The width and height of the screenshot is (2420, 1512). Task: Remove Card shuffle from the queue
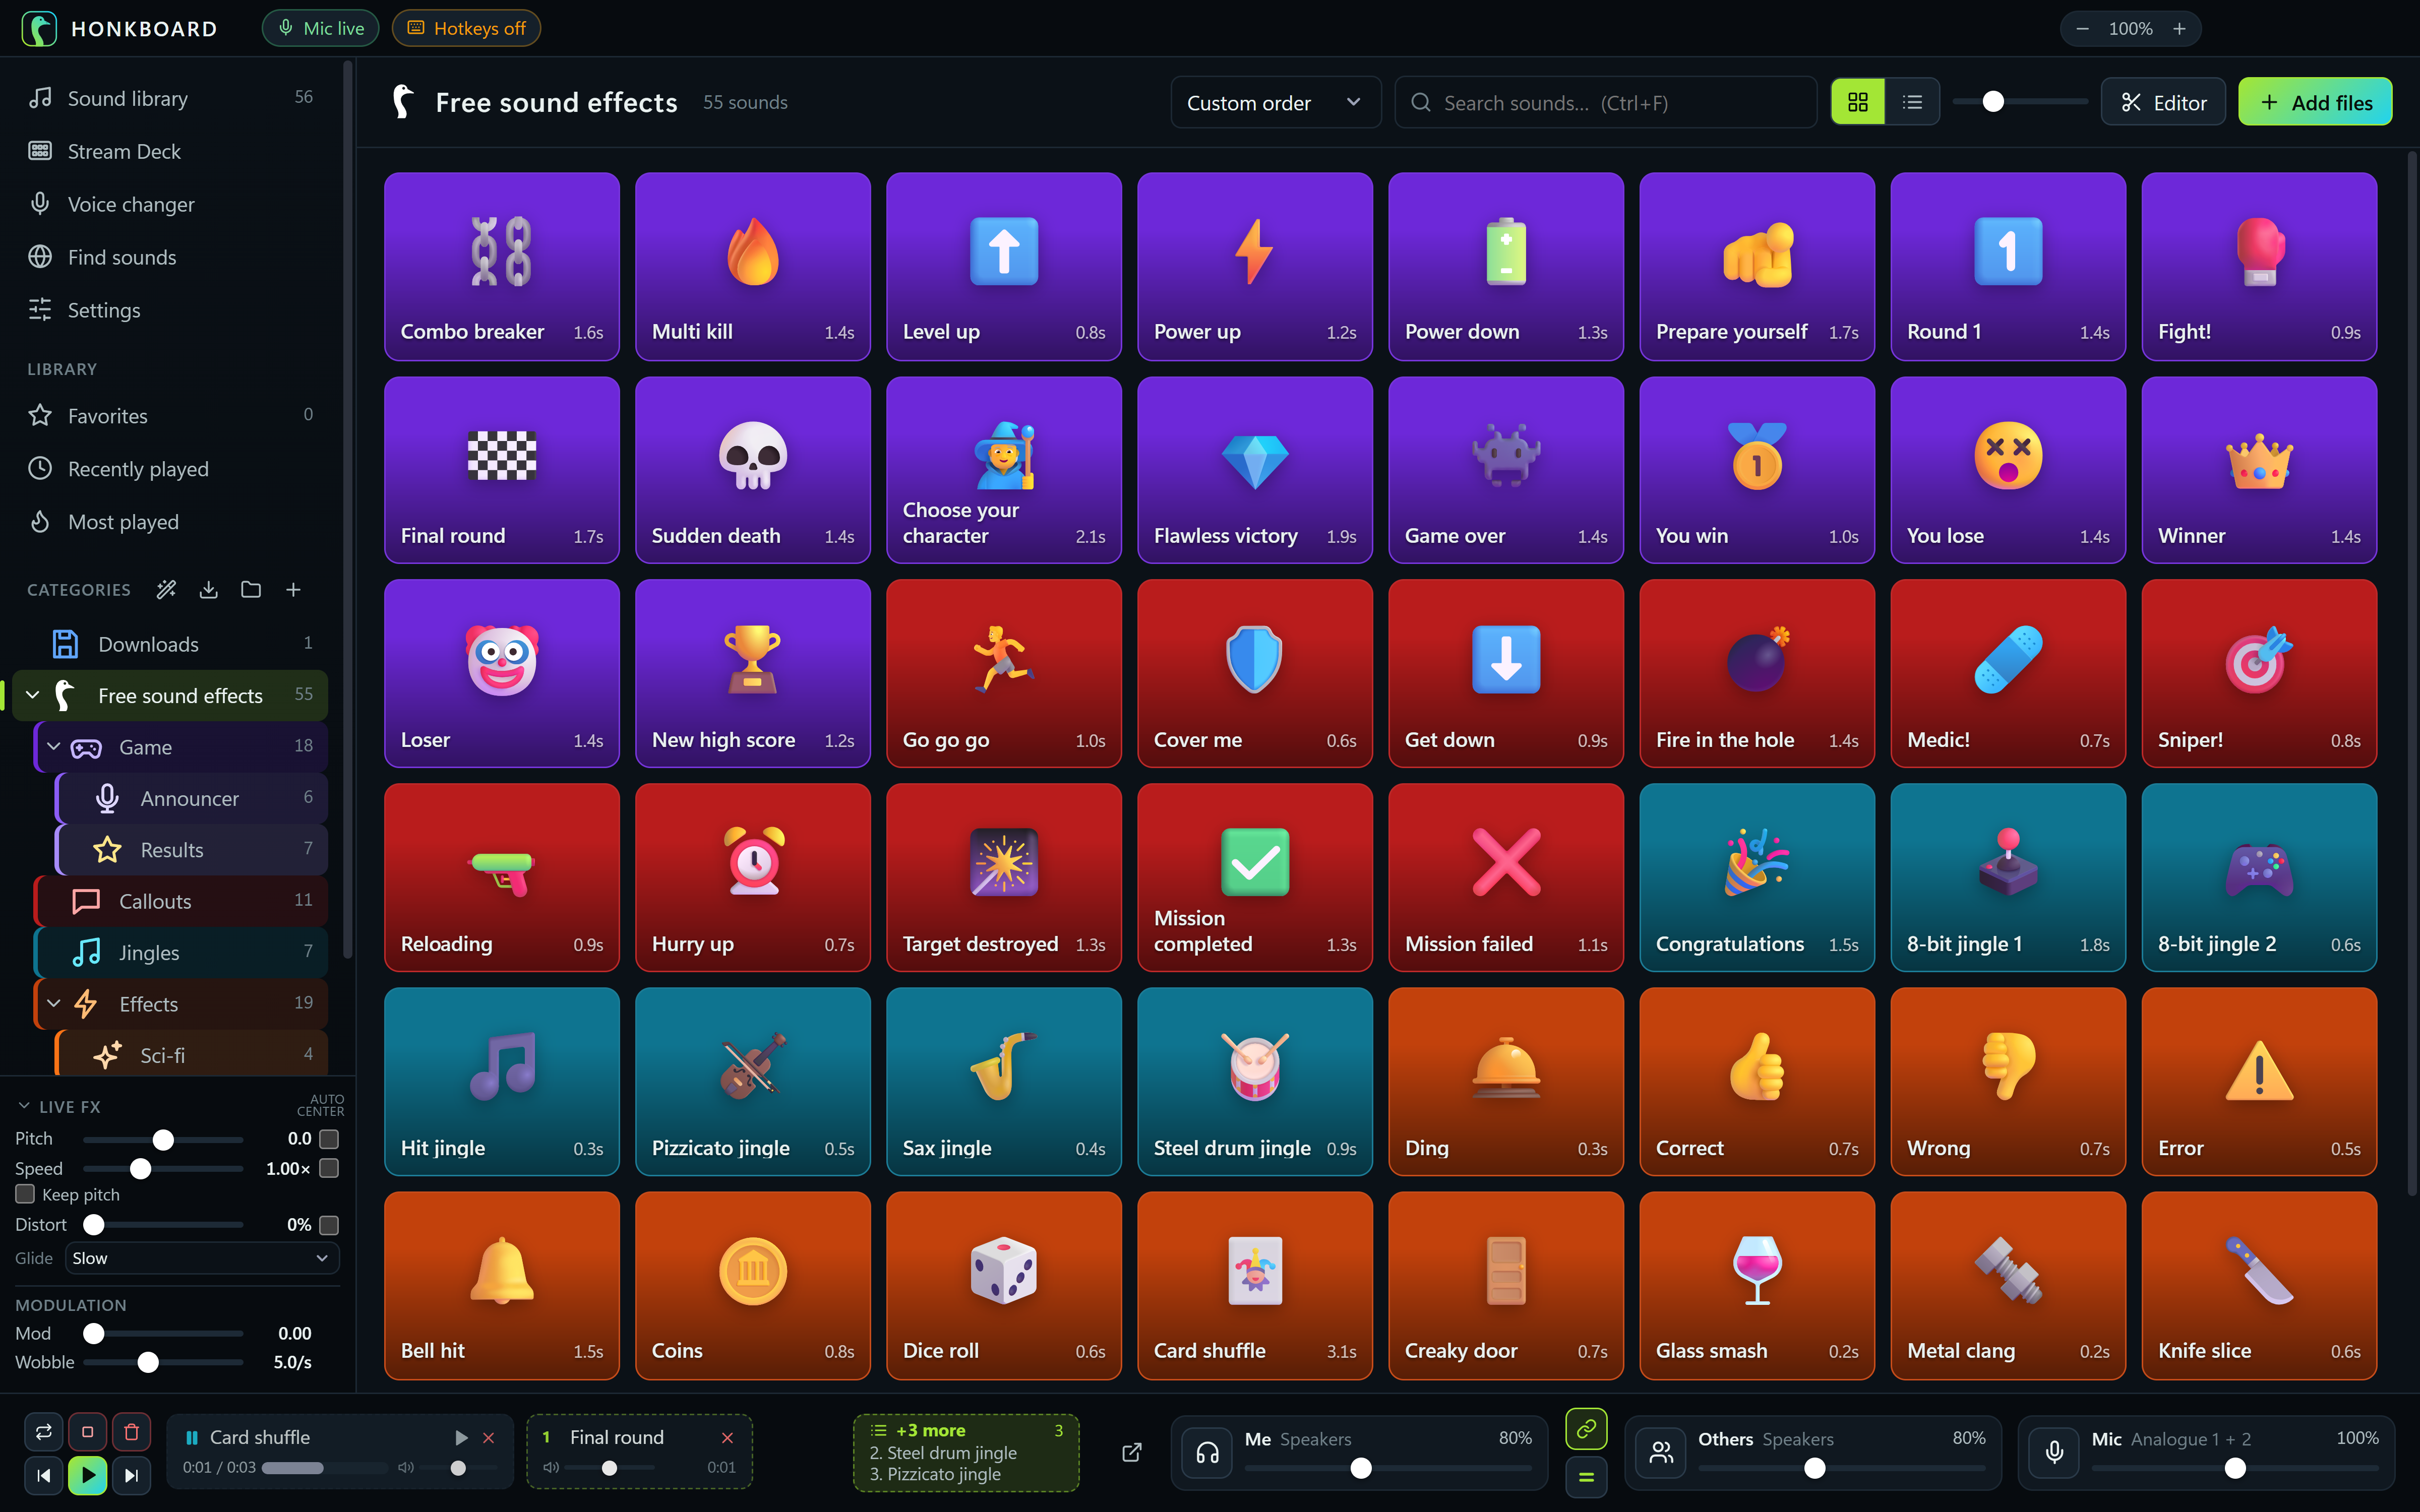point(489,1438)
